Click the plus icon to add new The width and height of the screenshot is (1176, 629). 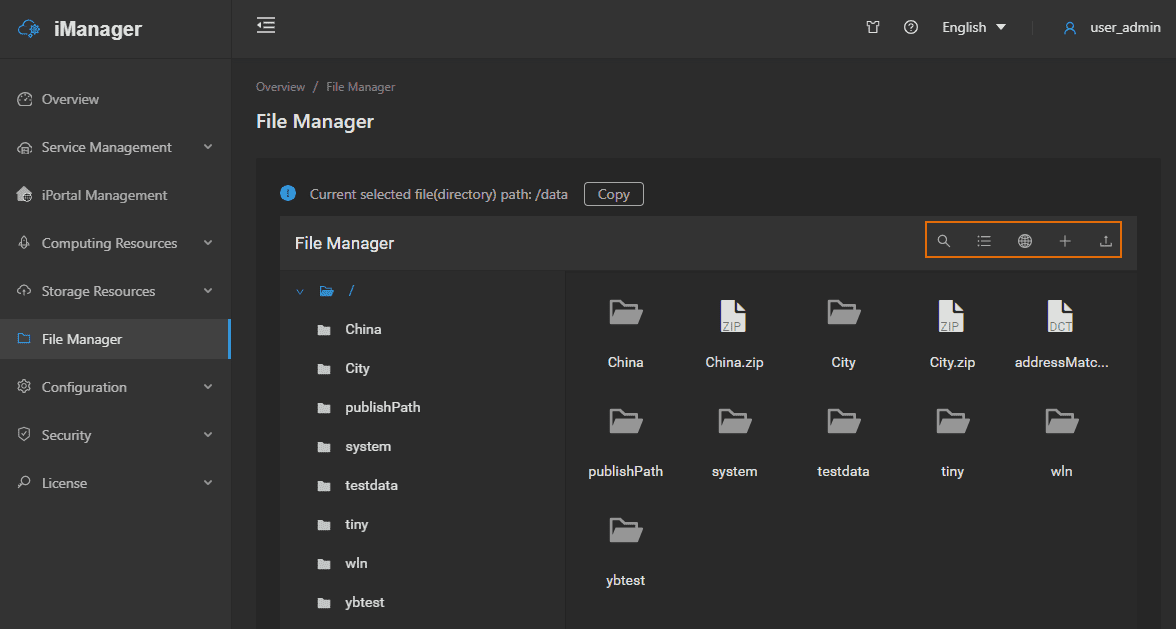[1065, 241]
